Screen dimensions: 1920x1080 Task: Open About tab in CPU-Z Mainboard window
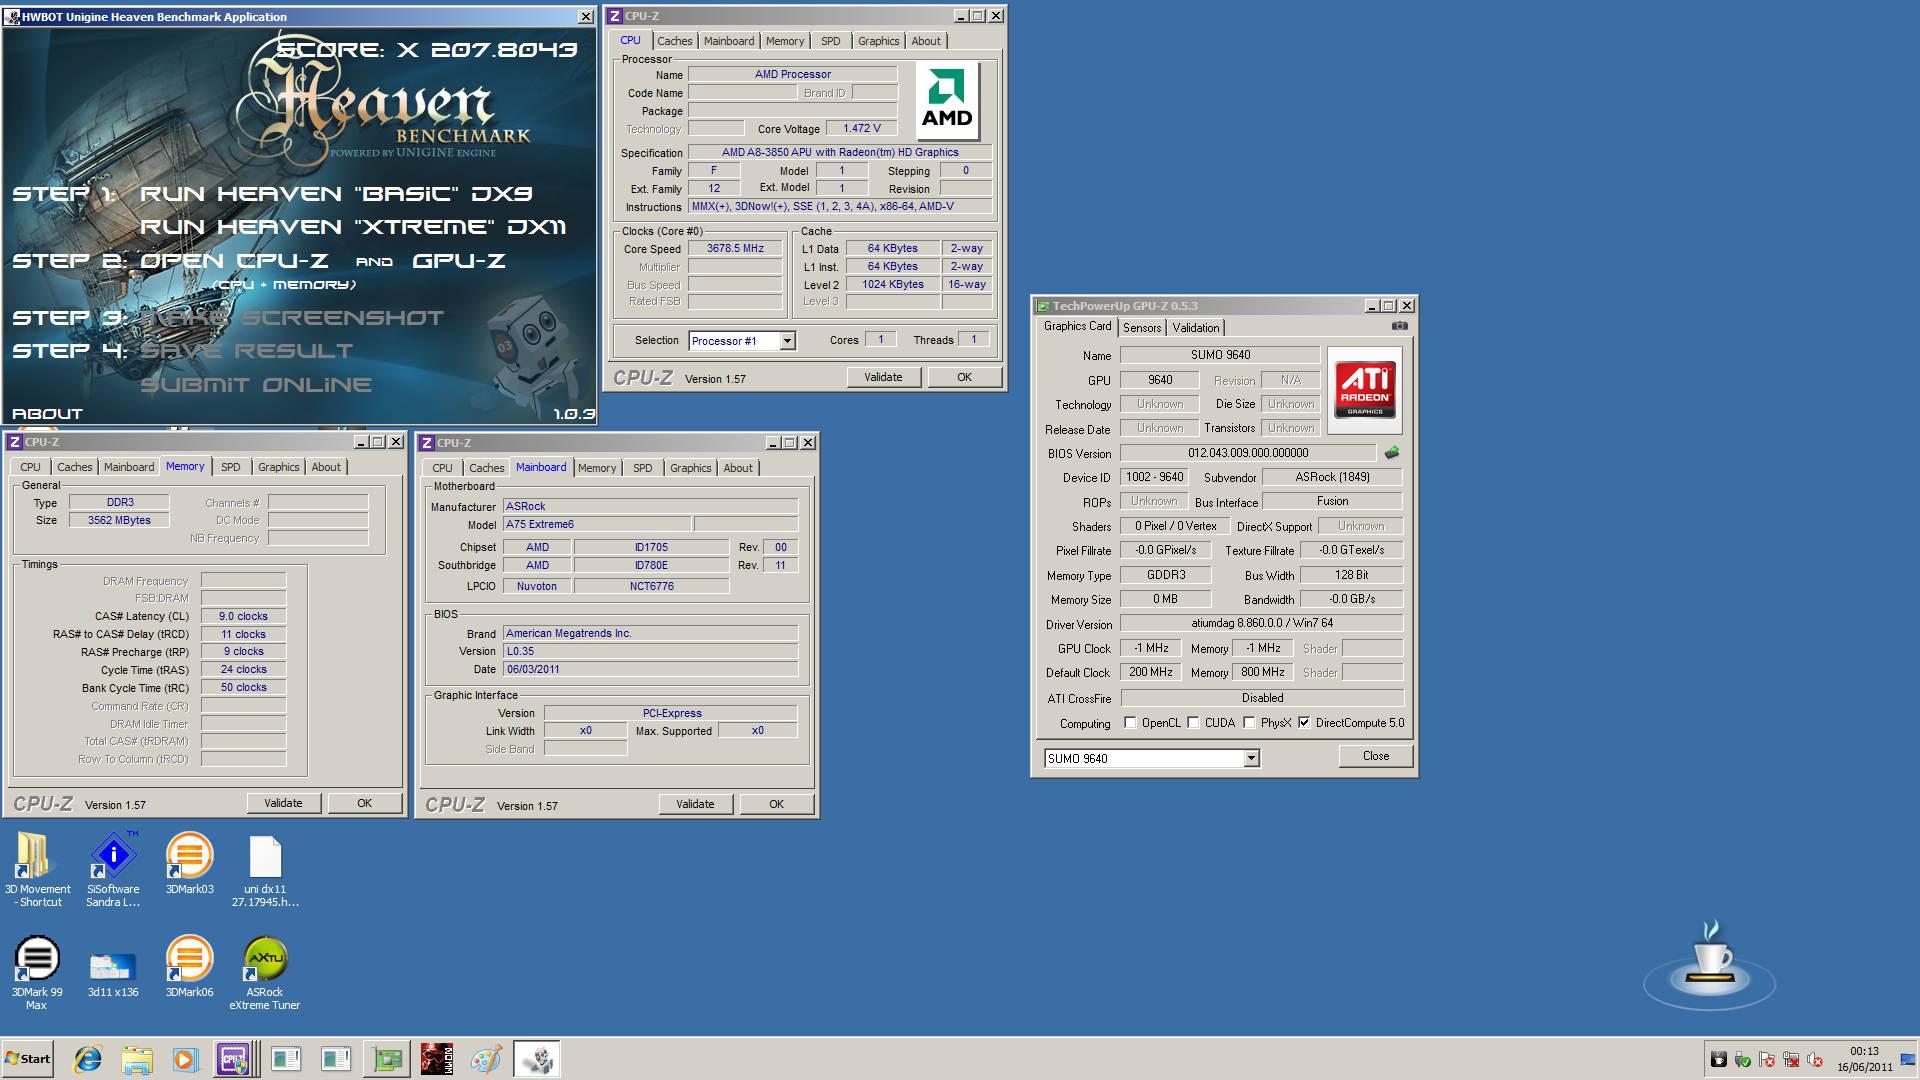[x=738, y=468]
